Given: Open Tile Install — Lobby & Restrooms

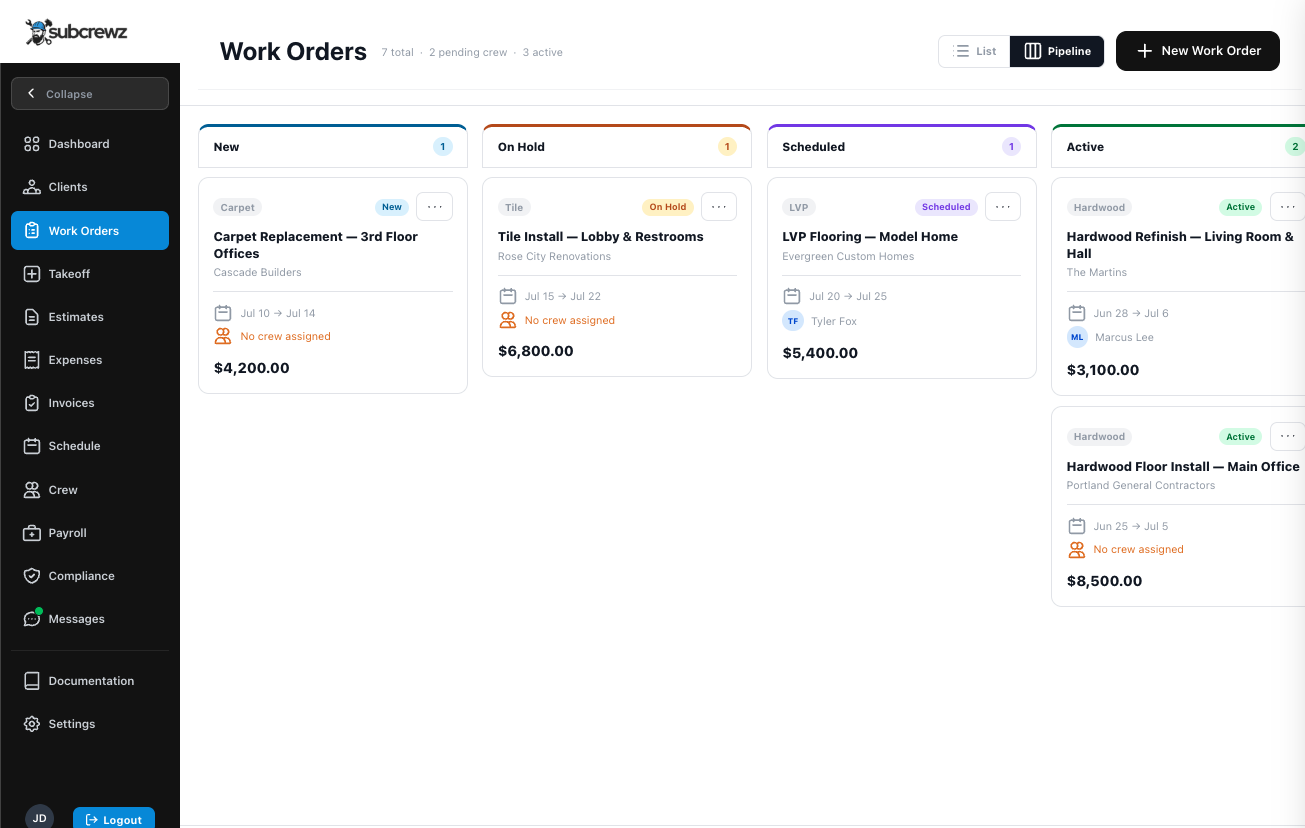Looking at the screenshot, I should (601, 237).
